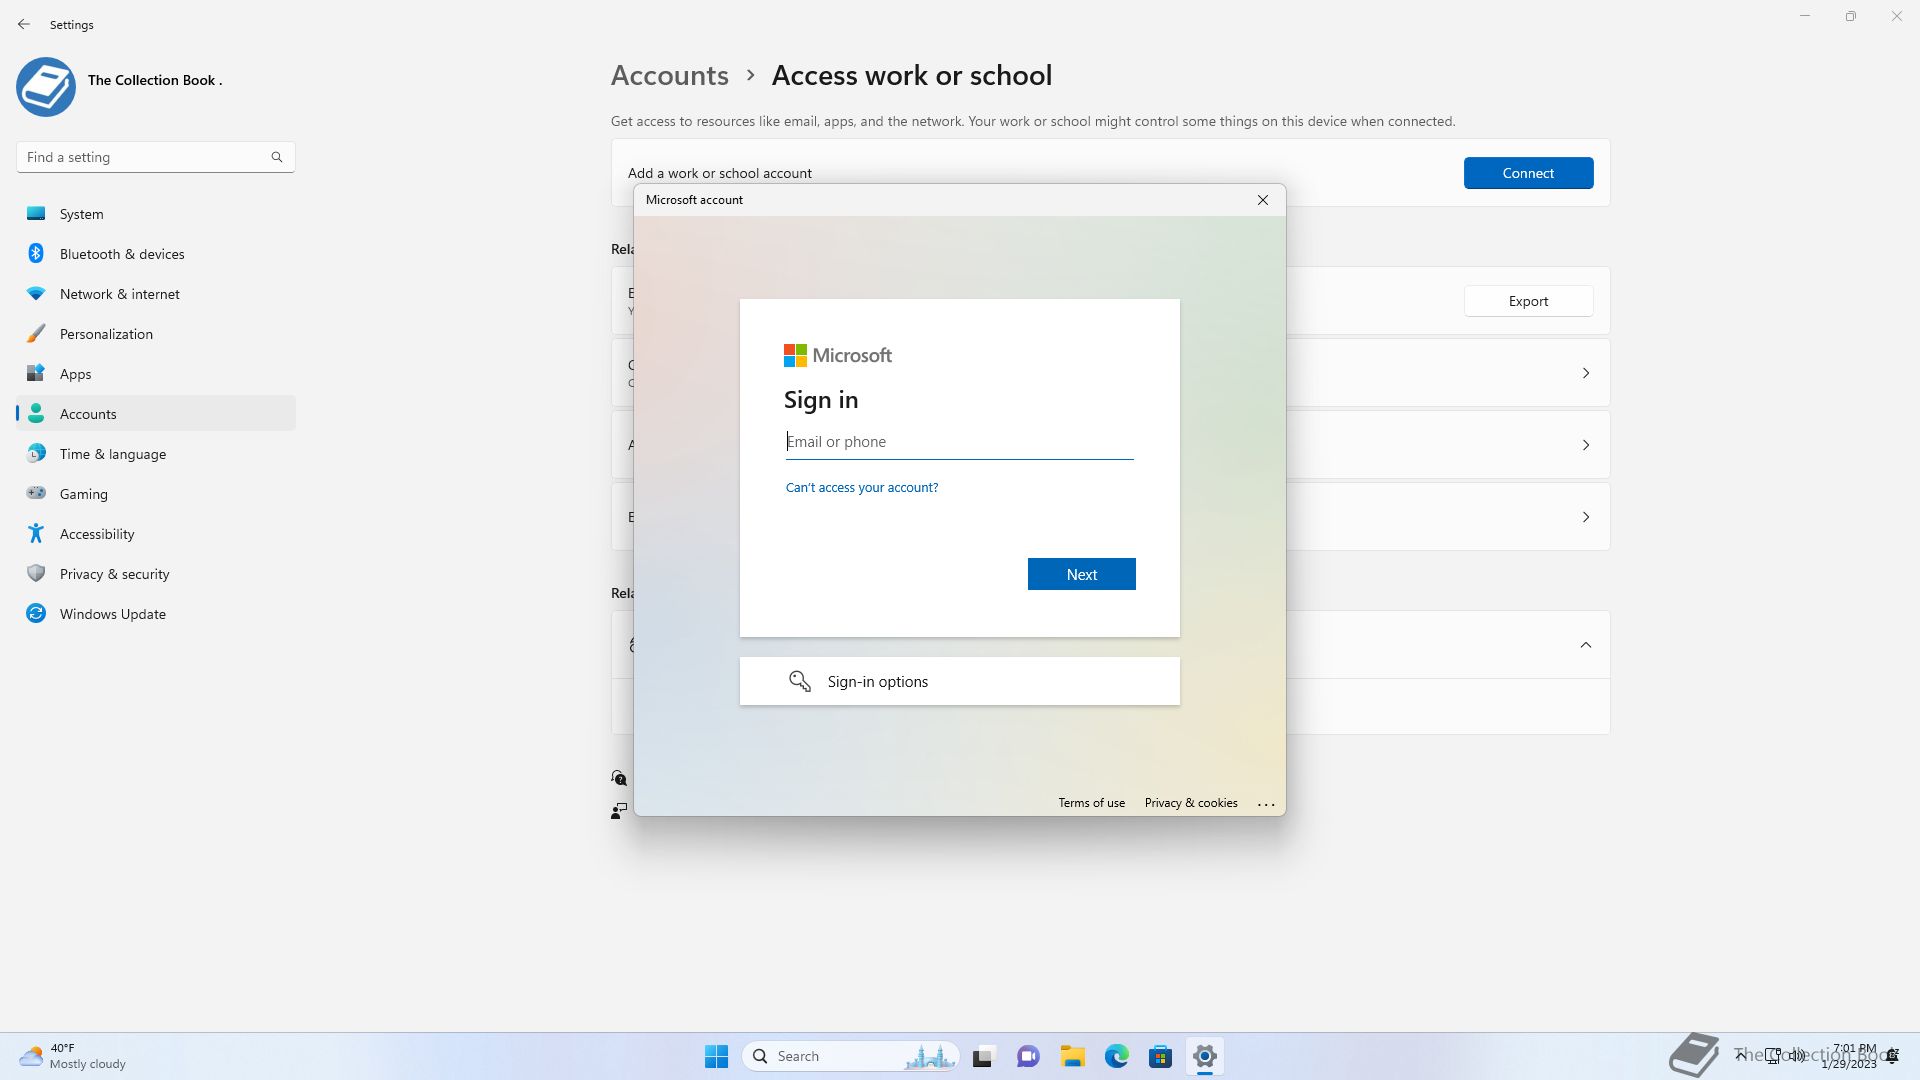Open Terms of use link
This screenshot has height=1080, width=1920.
[1091, 803]
